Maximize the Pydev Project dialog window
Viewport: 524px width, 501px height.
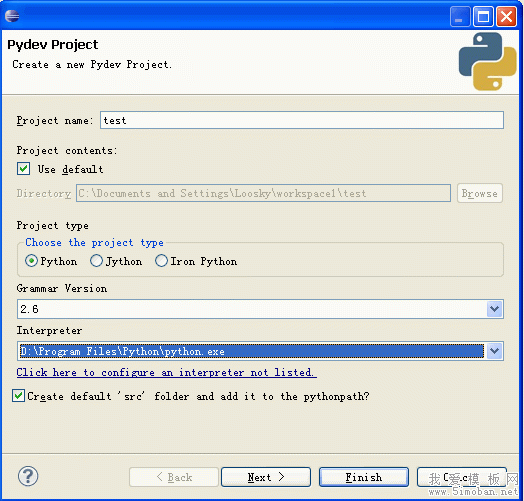pos(483,16)
